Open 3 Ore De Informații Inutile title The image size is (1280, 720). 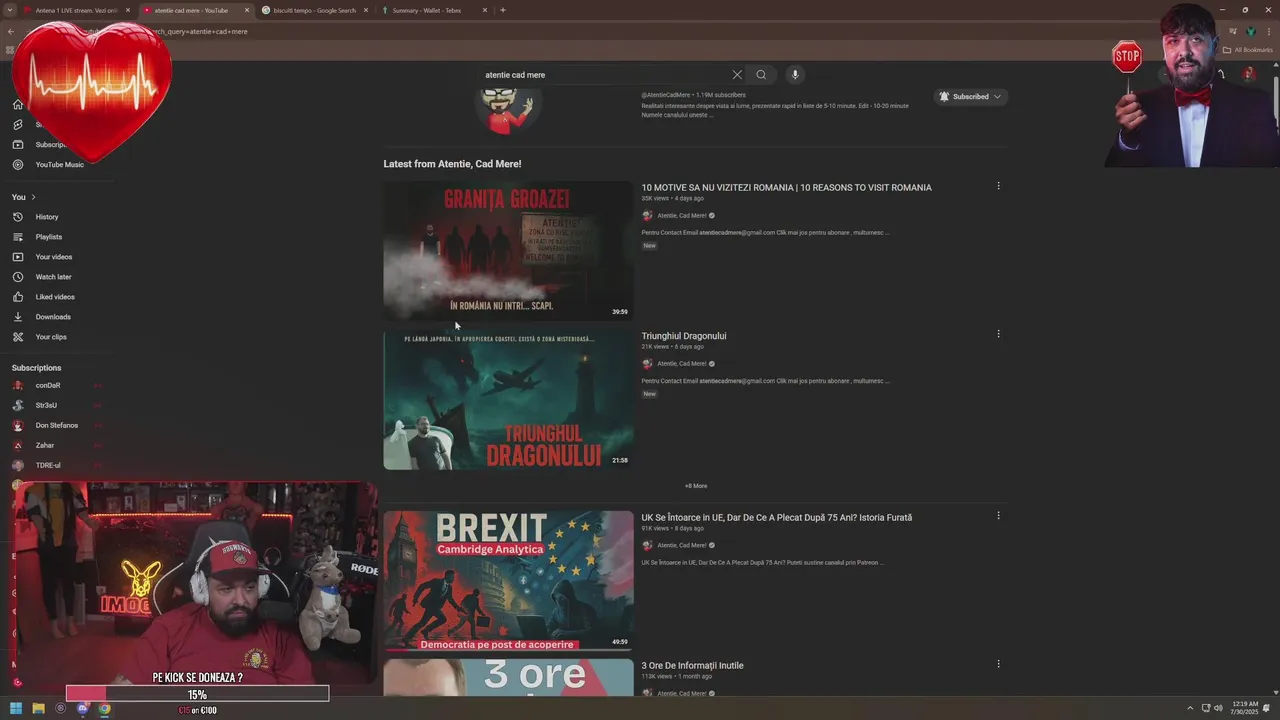(x=692, y=666)
